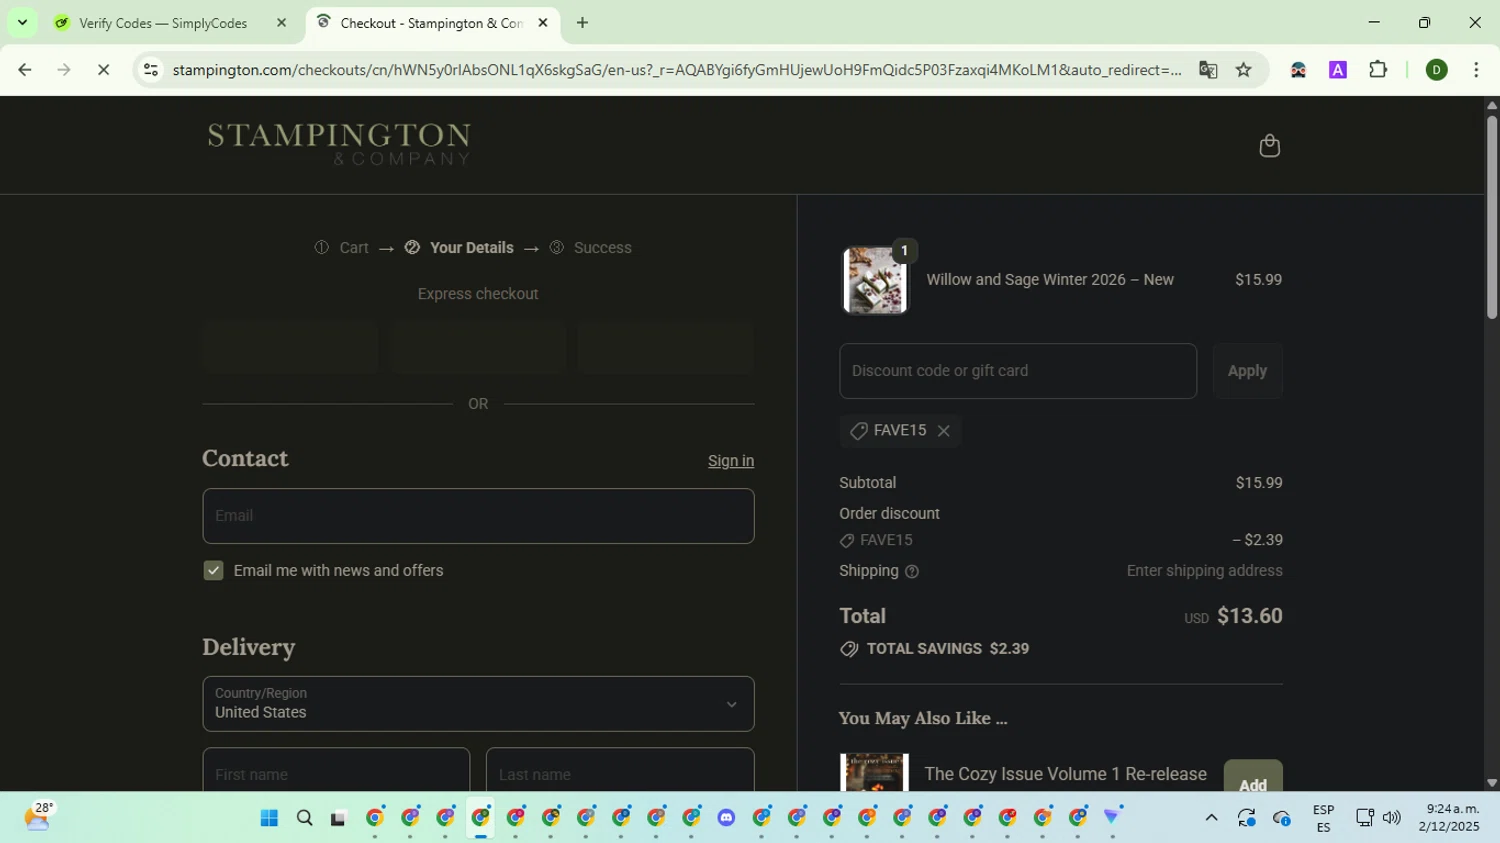1500x843 pixels.
Task: Click the shipping help question mark icon
Action: [912, 572]
